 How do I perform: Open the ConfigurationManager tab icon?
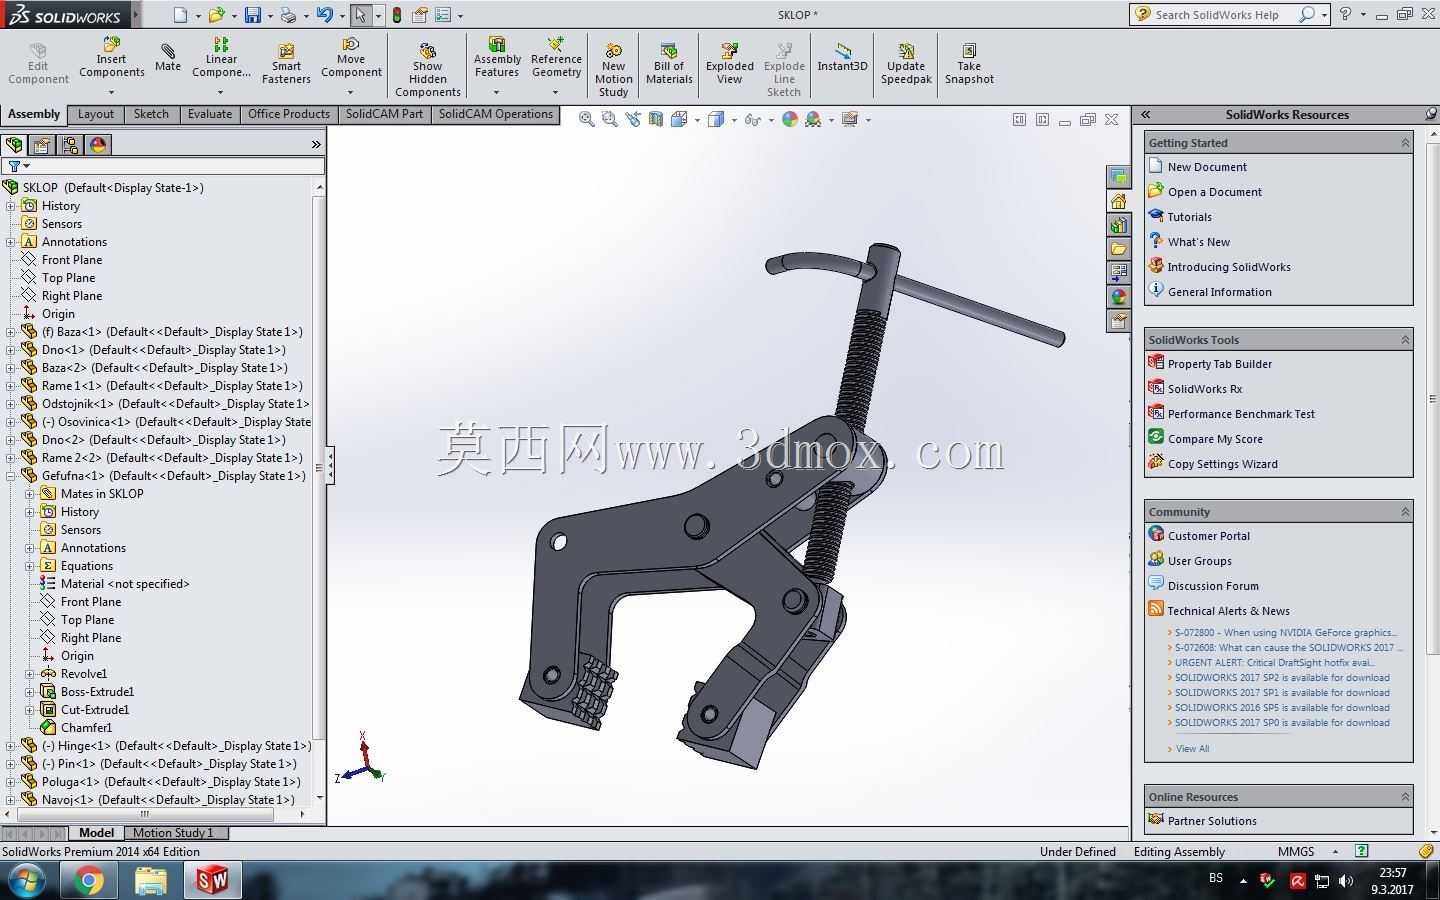click(70, 145)
